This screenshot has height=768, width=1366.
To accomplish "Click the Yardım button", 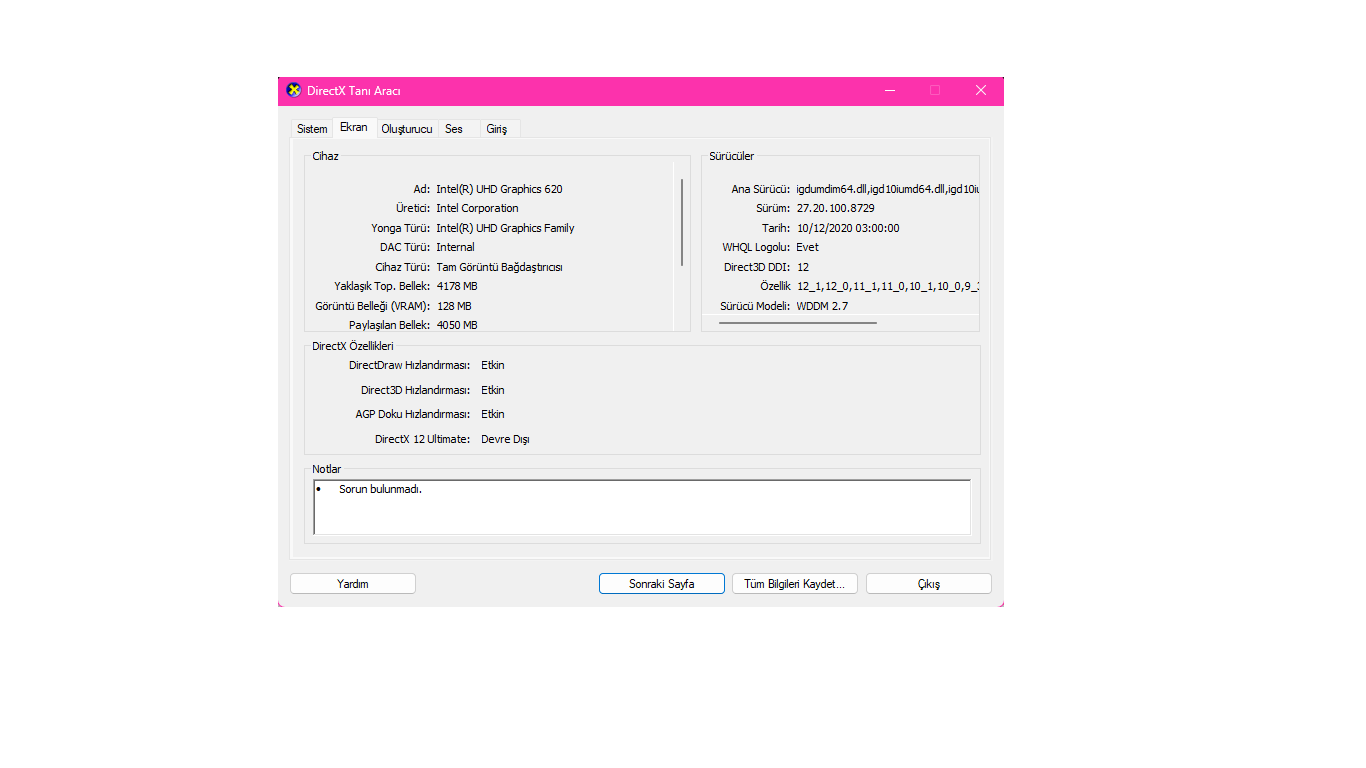I will (x=353, y=584).
